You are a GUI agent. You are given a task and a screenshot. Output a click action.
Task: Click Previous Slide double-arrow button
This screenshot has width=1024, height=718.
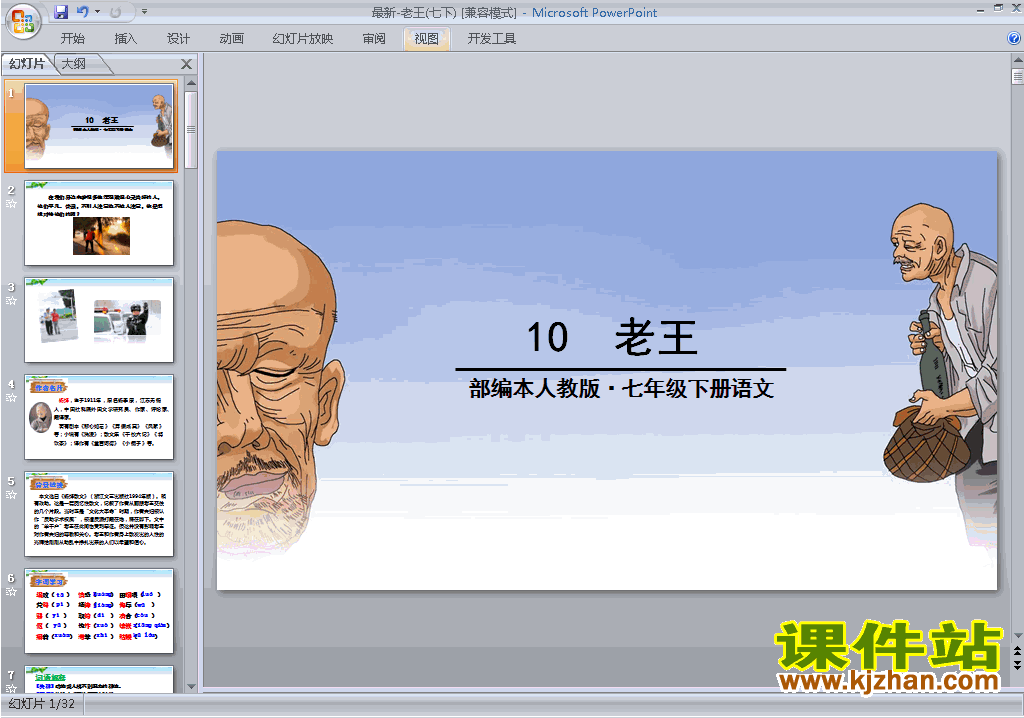click(1017, 651)
